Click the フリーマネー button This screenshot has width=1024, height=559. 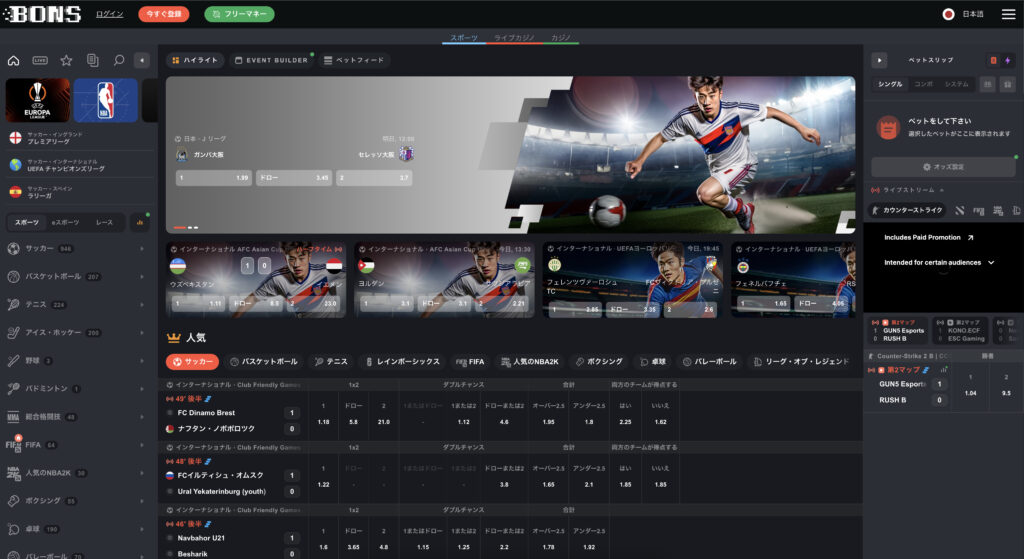pos(239,14)
